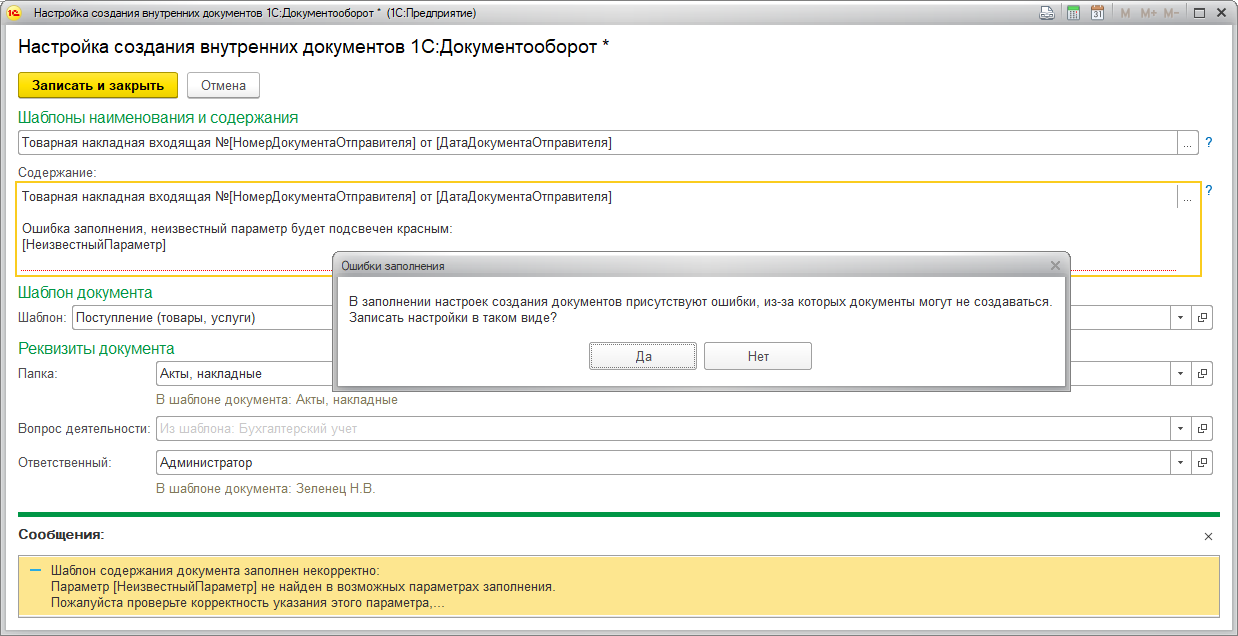This screenshot has width=1238, height=636.
Task: Click into the name template input field
Action: (x=598, y=143)
